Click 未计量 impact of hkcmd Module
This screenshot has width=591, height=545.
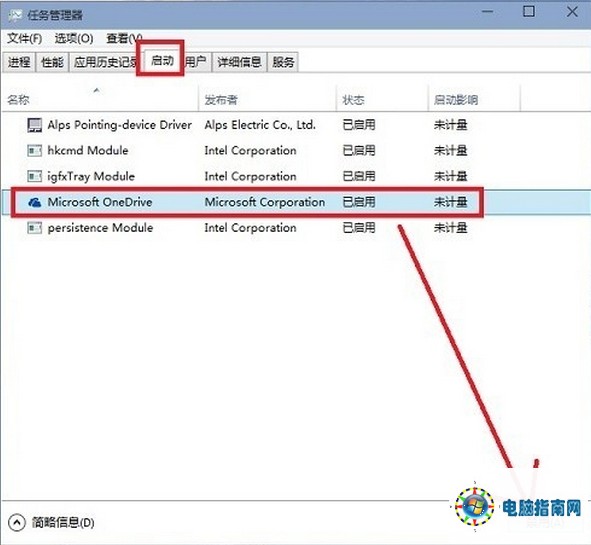point(450,151)
